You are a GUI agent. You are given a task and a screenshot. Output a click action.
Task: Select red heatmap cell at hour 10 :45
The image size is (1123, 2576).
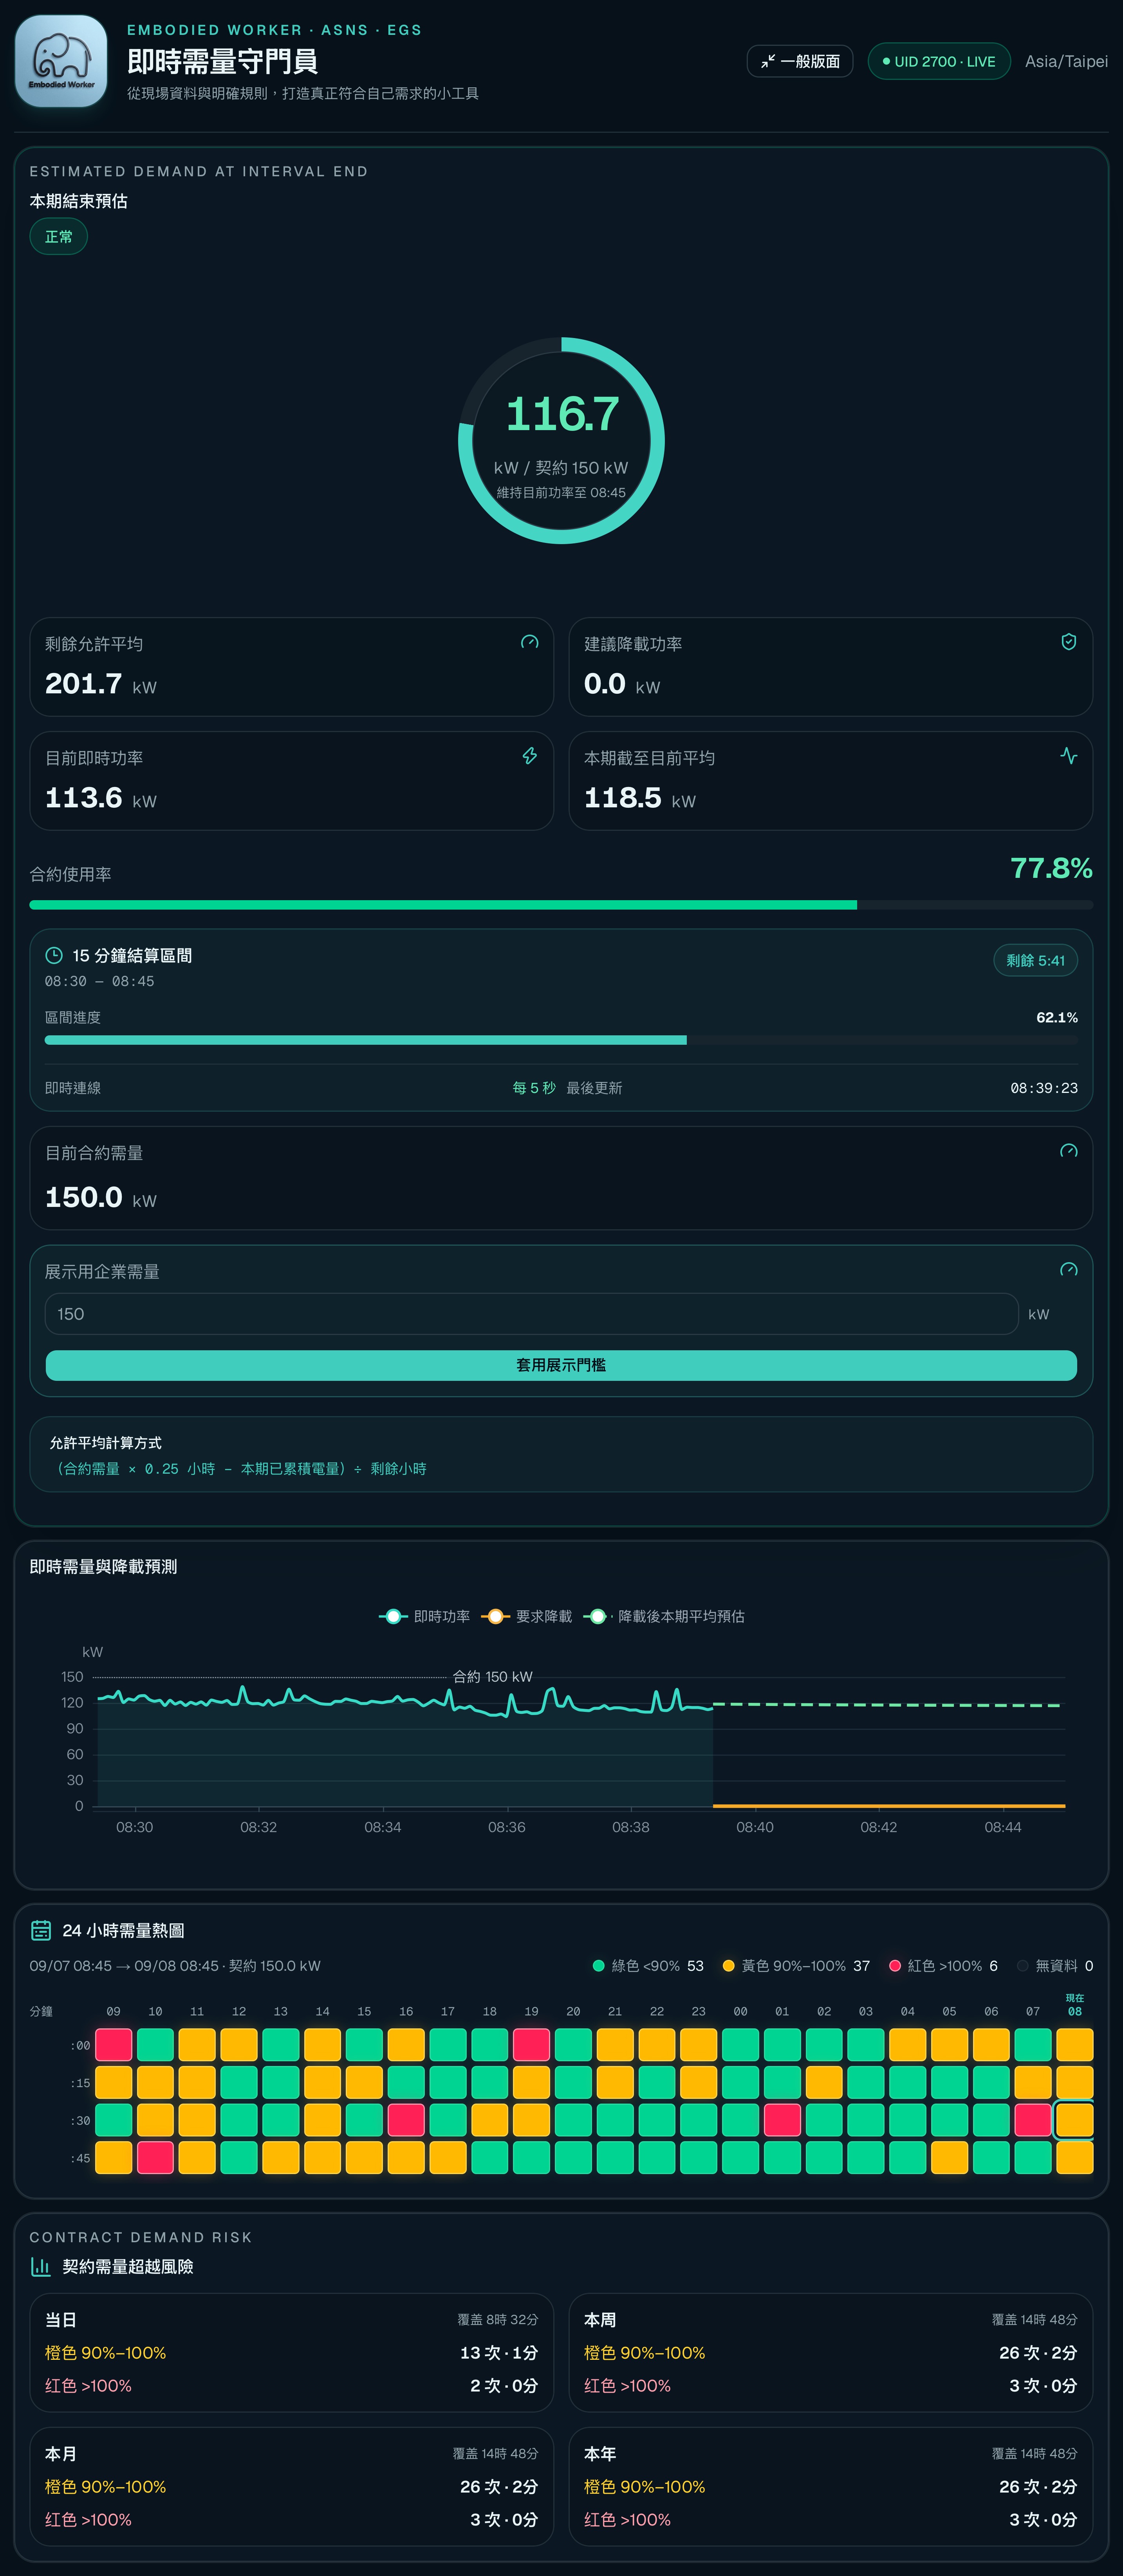click(x=155, y=2157)
